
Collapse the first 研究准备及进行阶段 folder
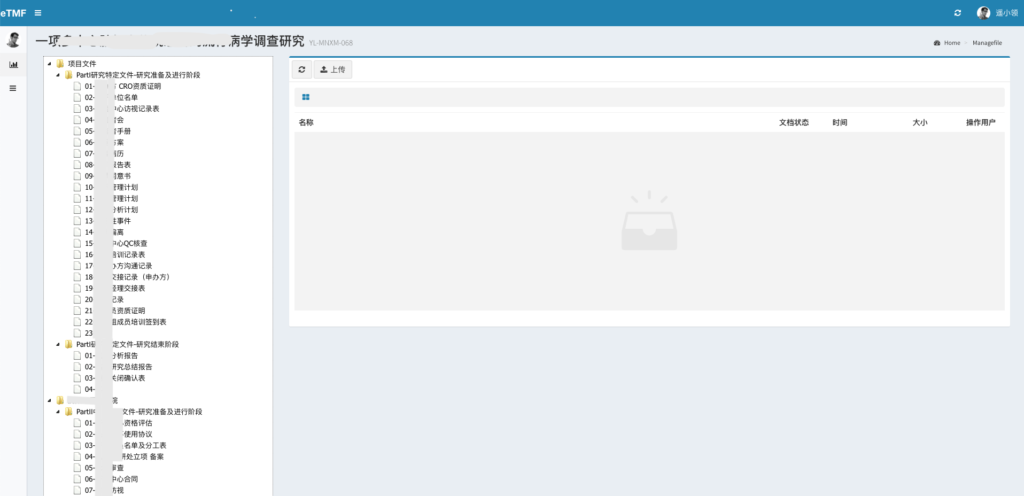[58, 75]
